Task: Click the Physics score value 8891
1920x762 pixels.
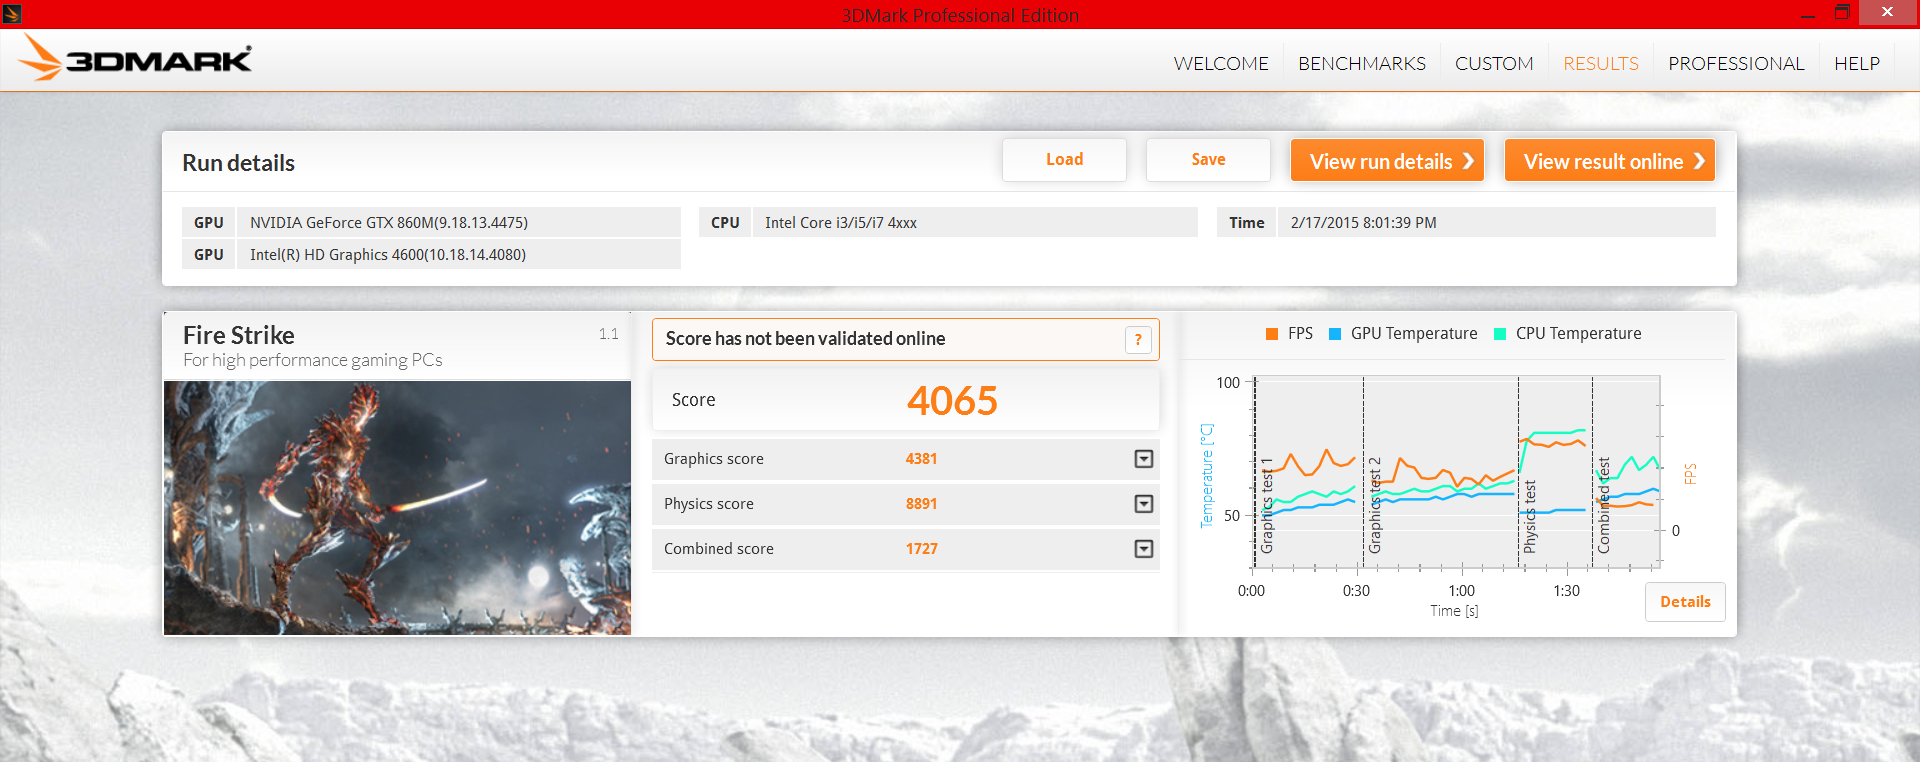Action: (921, 504)
